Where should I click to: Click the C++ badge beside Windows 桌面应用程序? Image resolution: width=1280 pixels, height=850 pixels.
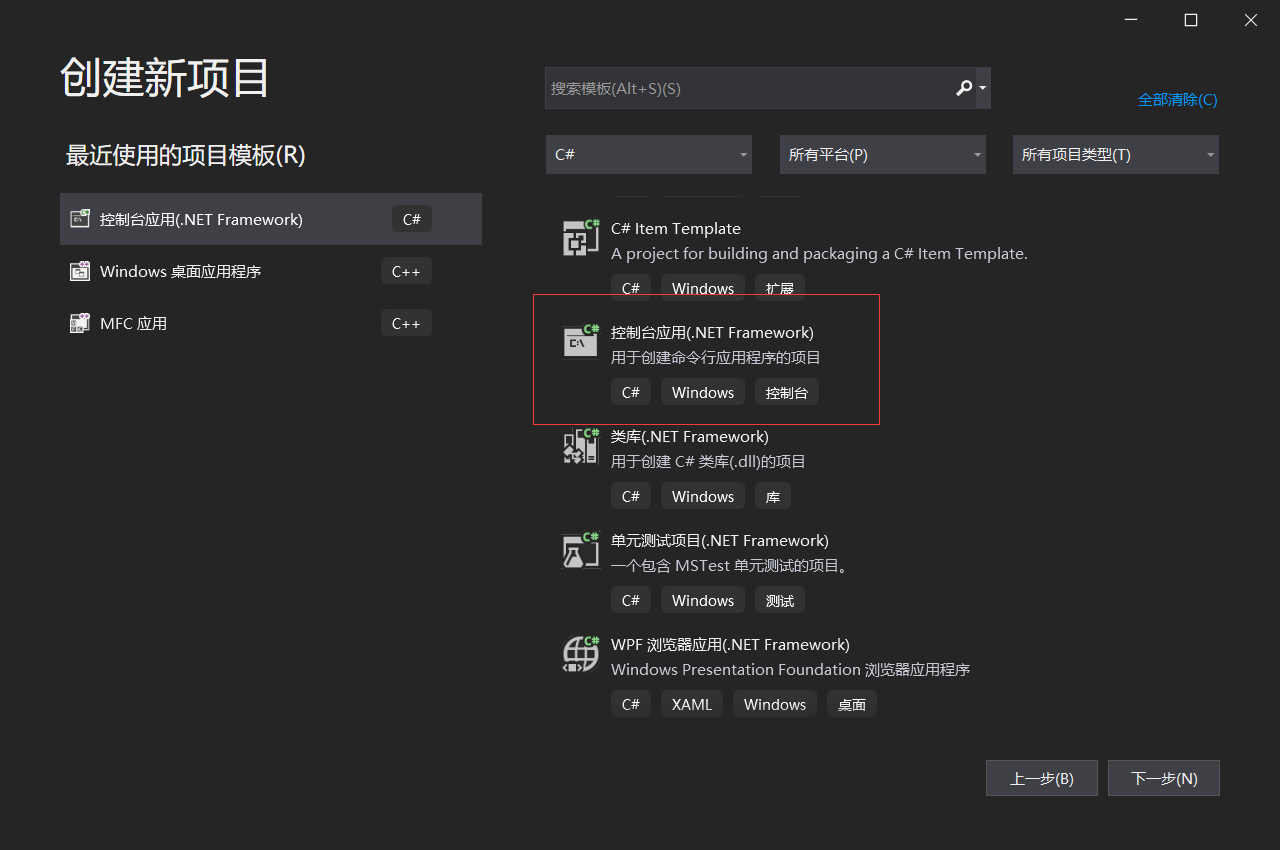pyautogui.click(x=406, y=271)
